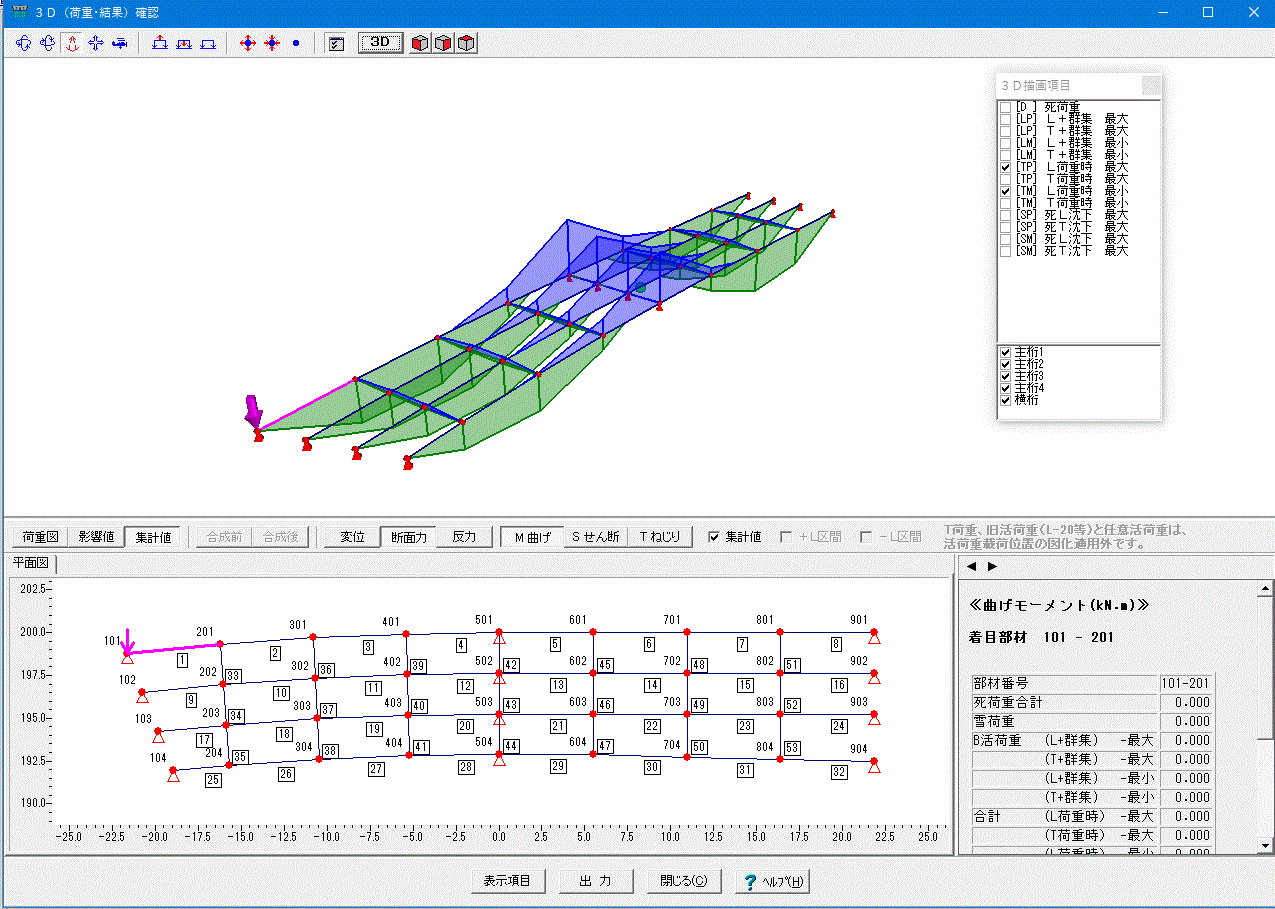Click the moment table scrollbar down arrow

[x=1265, y=845]
